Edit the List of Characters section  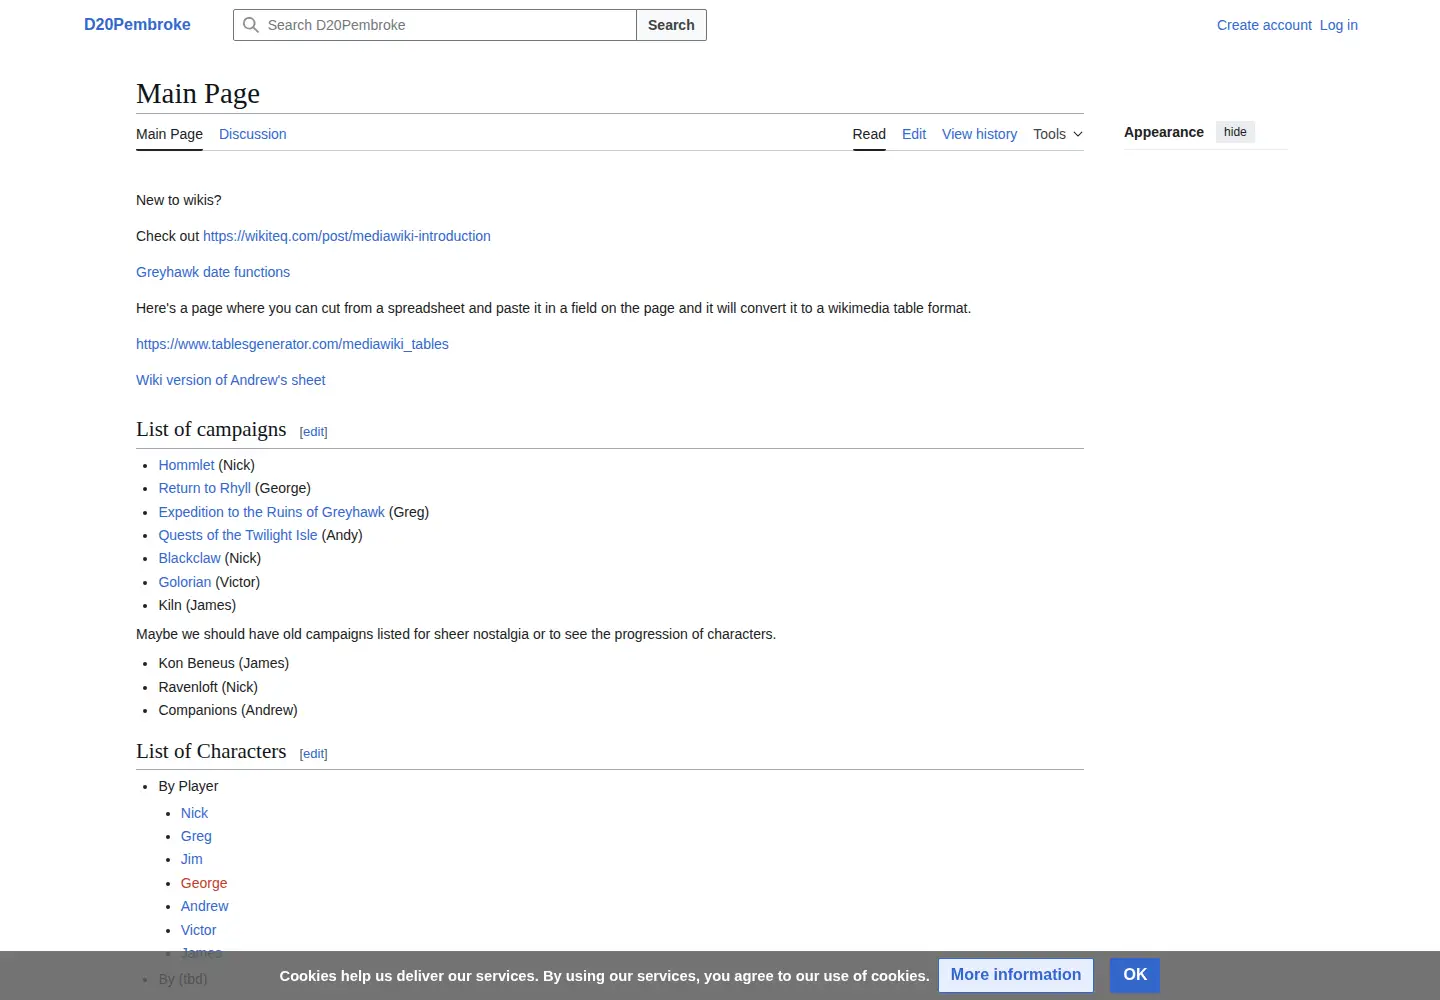click(314, 754)
